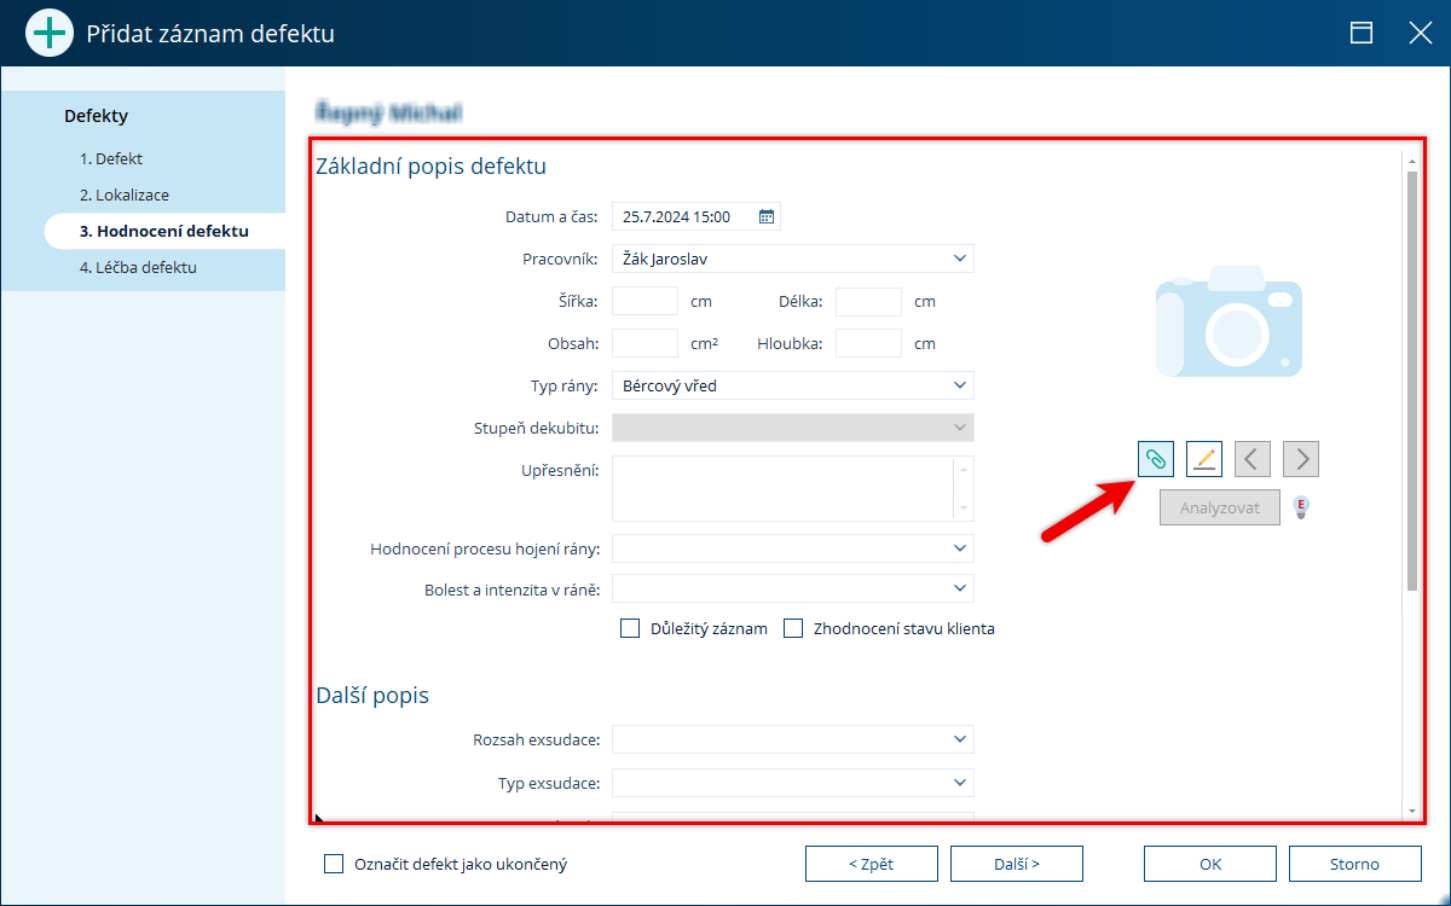This screenshot has height=906, width=1451.
Task: Focus the Obsah input field
Action: click(x=645, y=343)
